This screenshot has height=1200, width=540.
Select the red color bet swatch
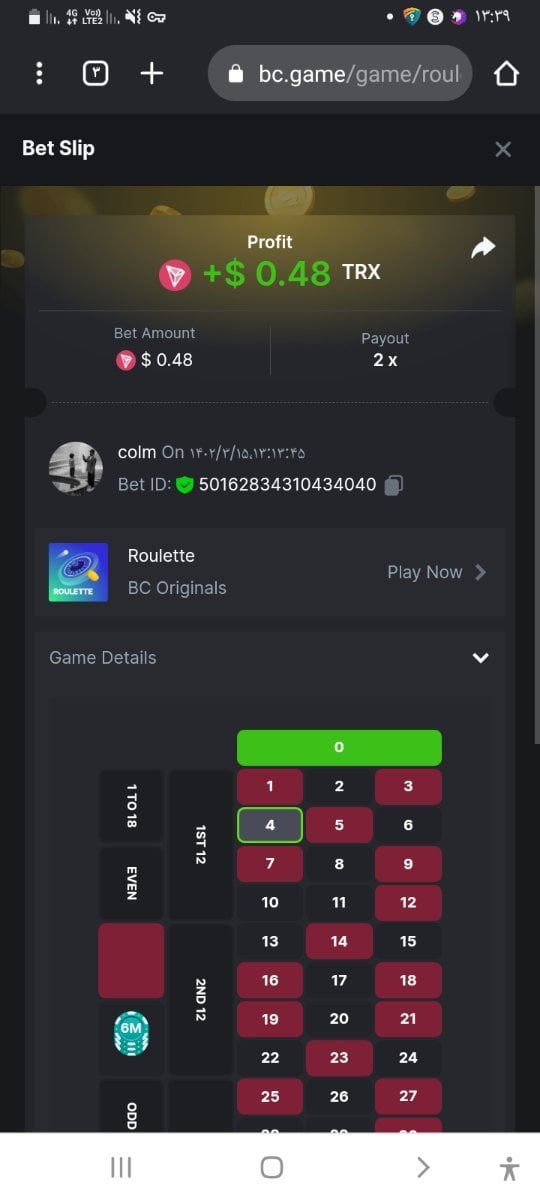tap(131, 960)
